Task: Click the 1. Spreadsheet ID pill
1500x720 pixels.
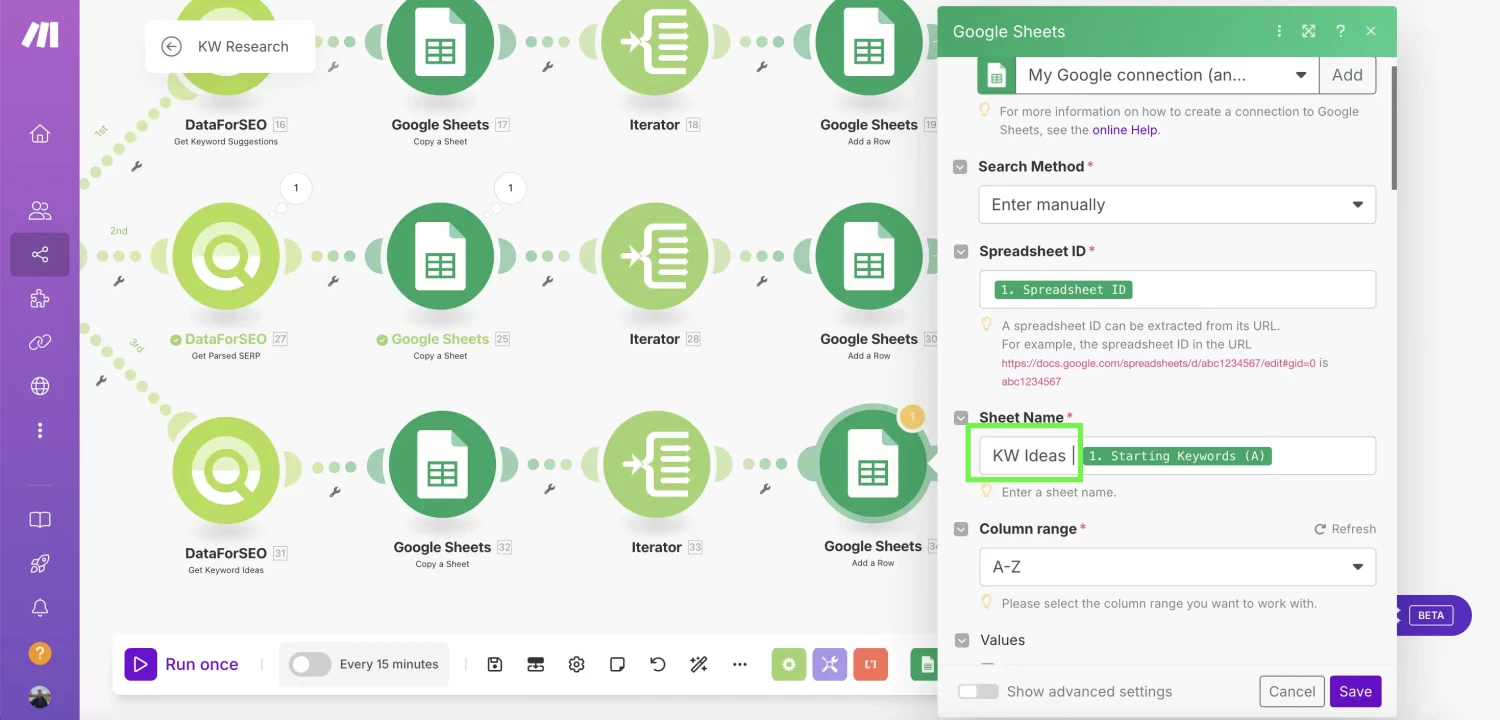Action: click(x=1064, y=290)
